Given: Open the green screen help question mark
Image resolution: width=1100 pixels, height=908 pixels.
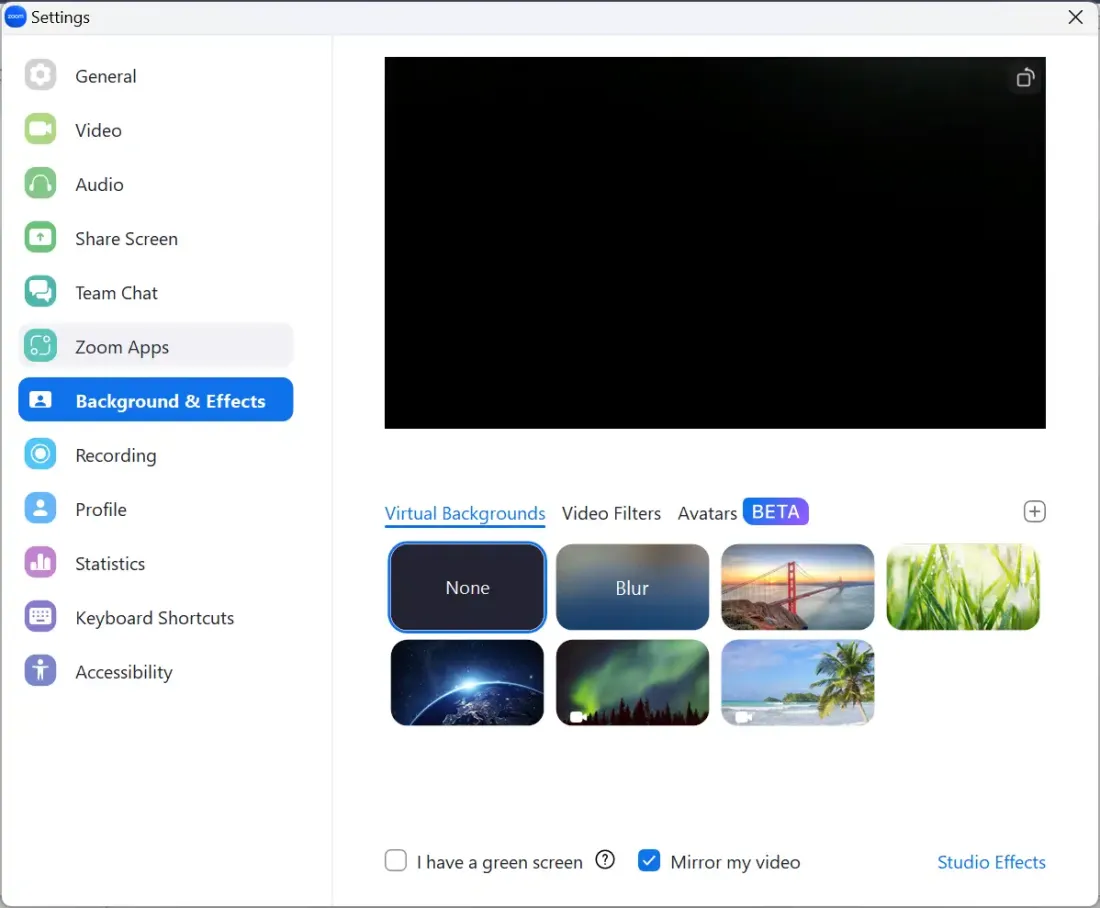Looking at the screenshot, I should click(605, 860).
